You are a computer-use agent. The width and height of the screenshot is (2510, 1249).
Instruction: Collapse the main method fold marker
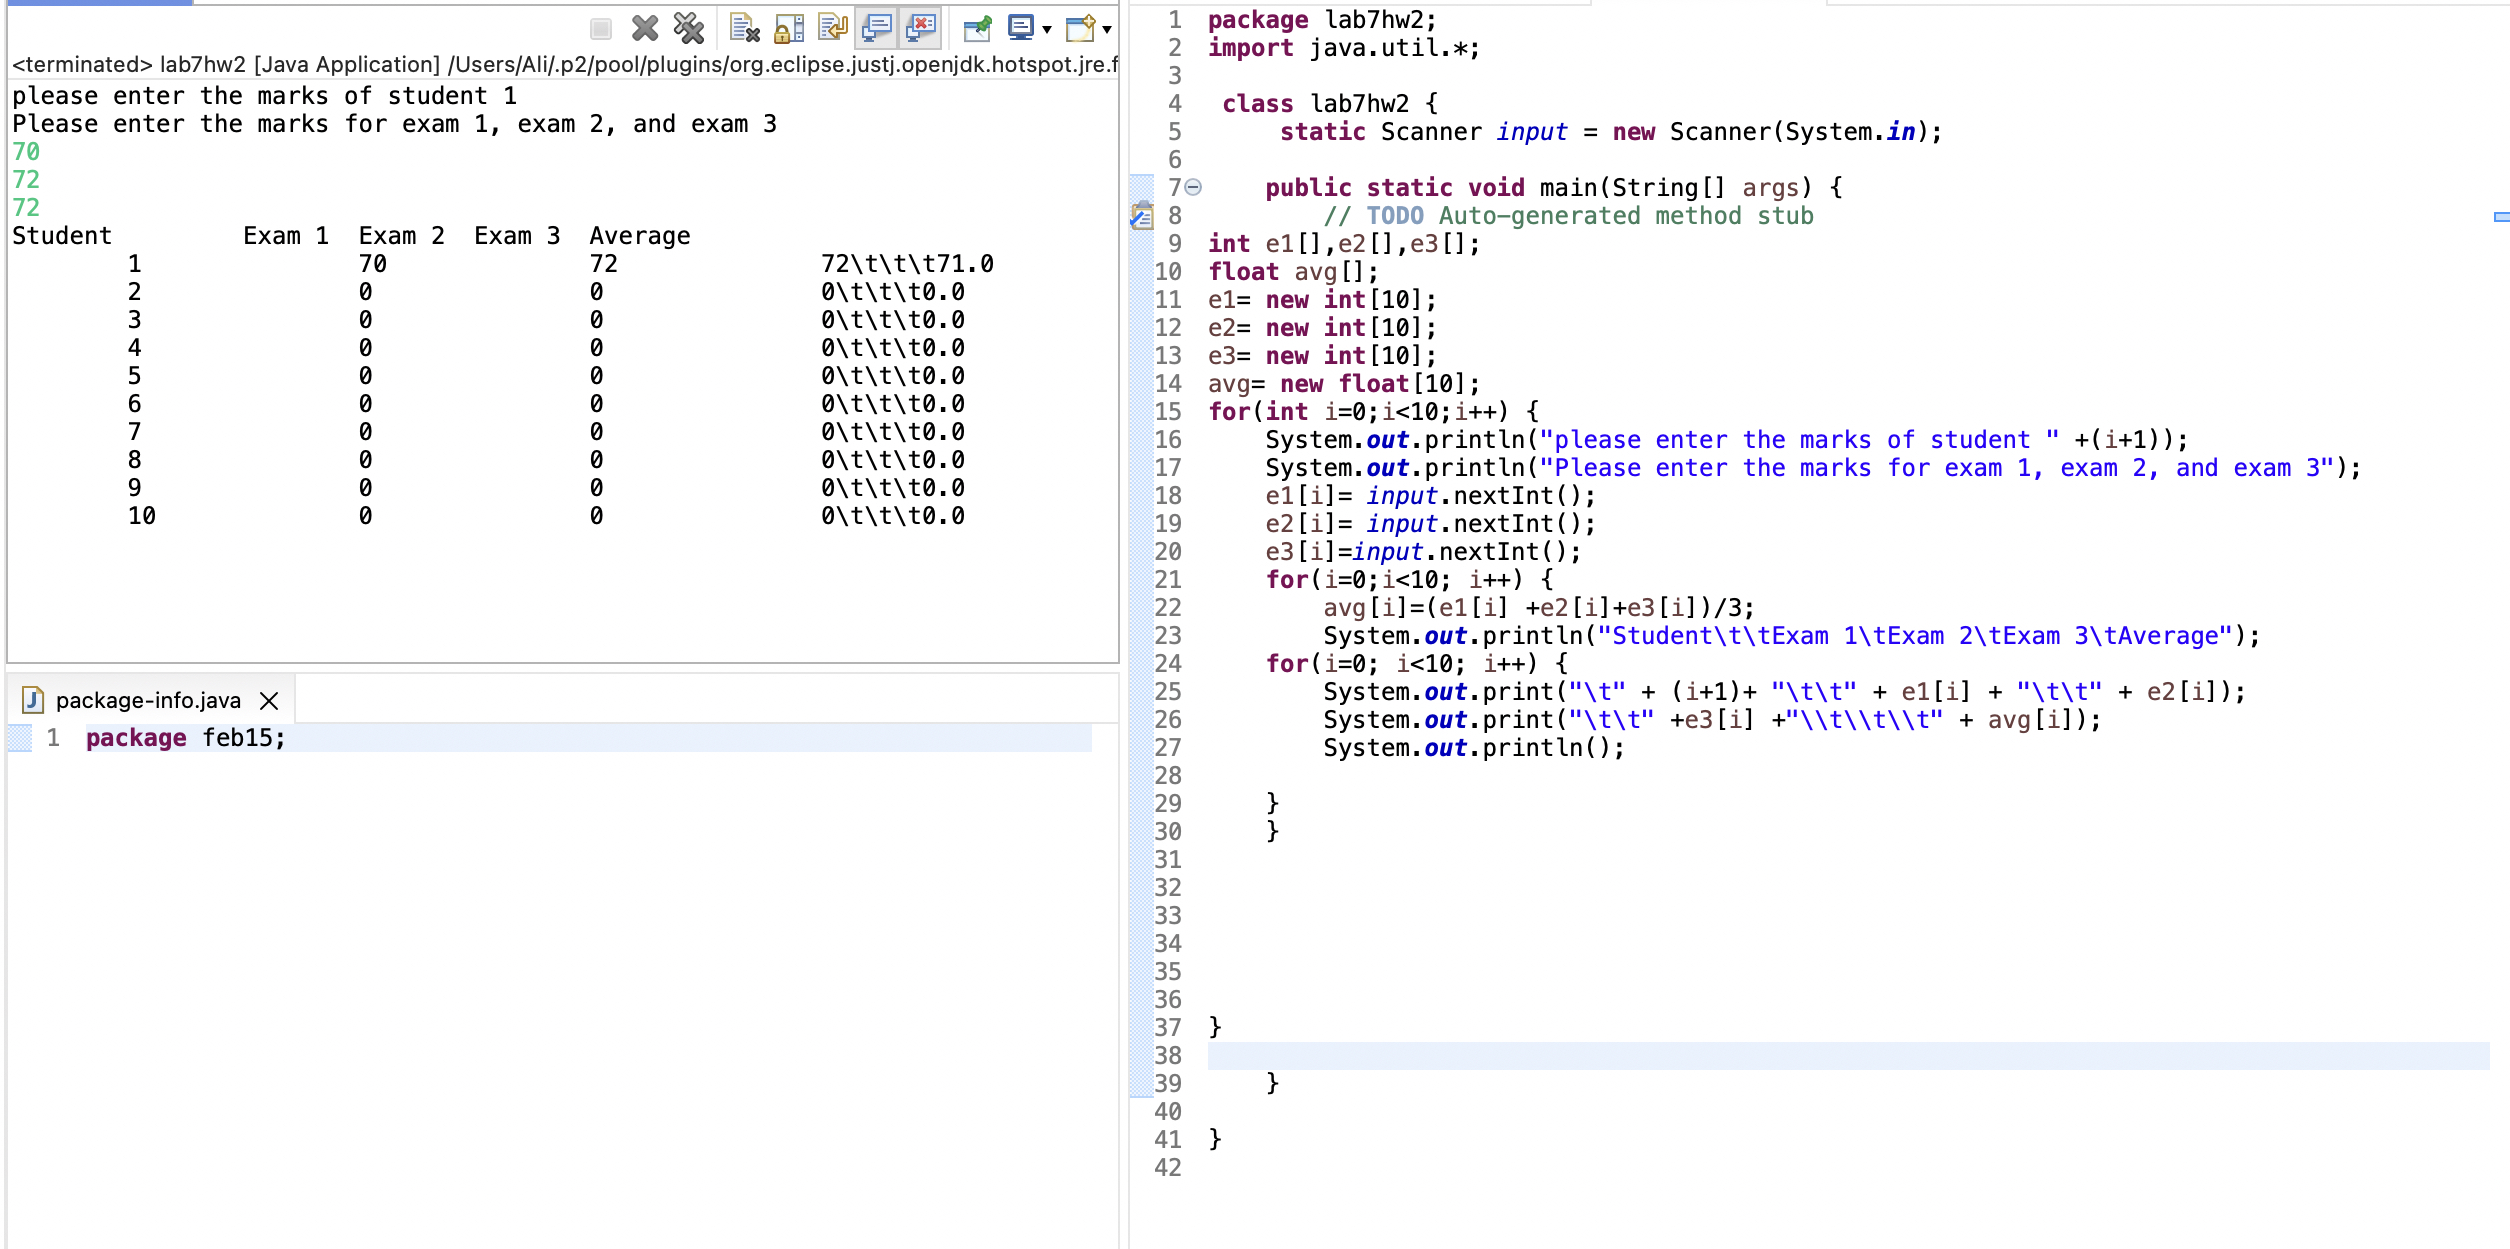[x=1193, y=187]
